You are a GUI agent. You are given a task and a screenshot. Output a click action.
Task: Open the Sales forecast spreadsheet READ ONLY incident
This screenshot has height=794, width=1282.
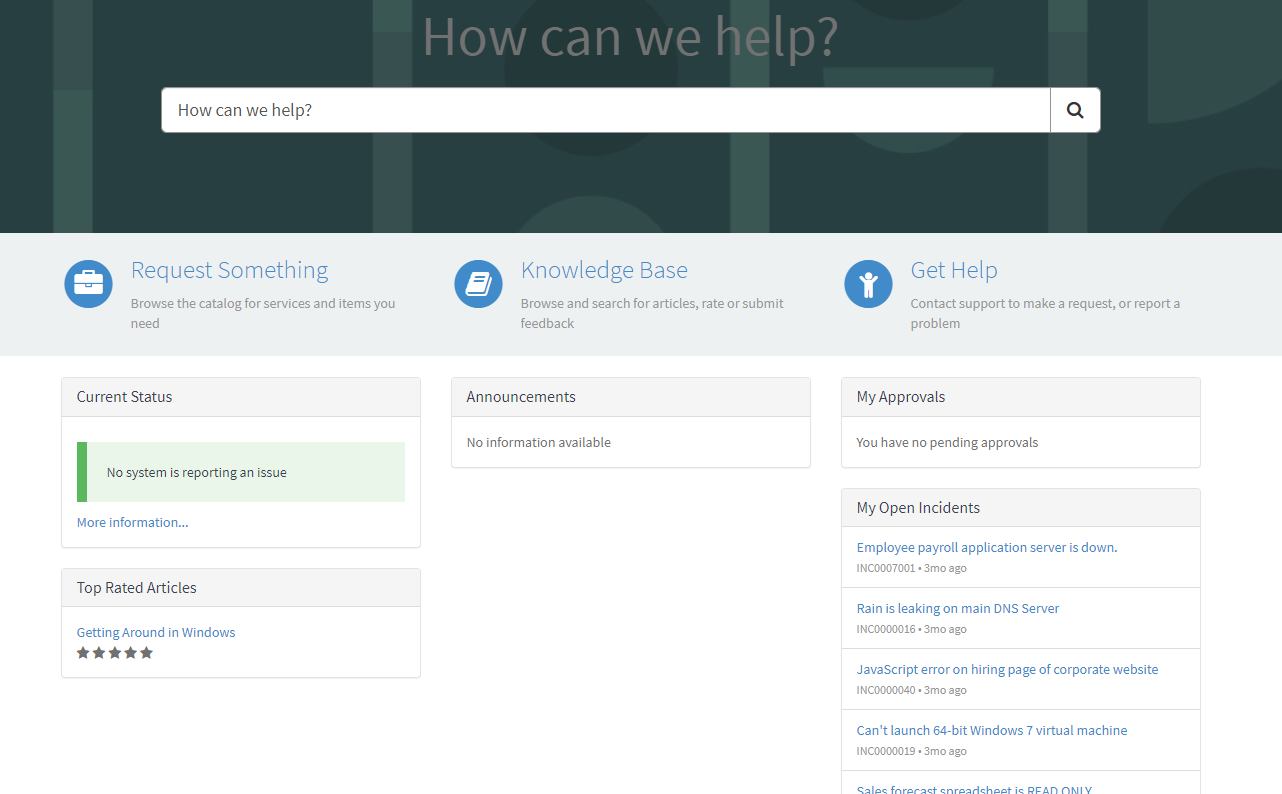[974, 789]
